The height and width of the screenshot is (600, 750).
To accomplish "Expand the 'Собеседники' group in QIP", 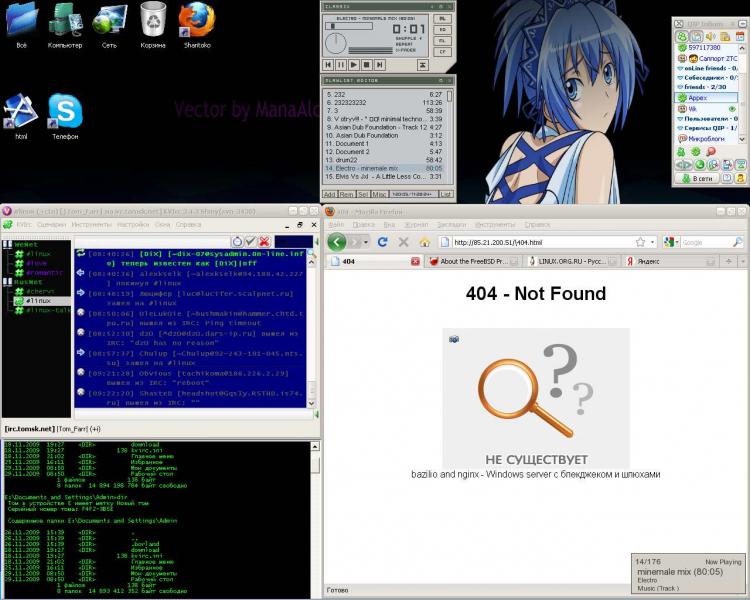I will pyautogui.click(x=680, y=78).
